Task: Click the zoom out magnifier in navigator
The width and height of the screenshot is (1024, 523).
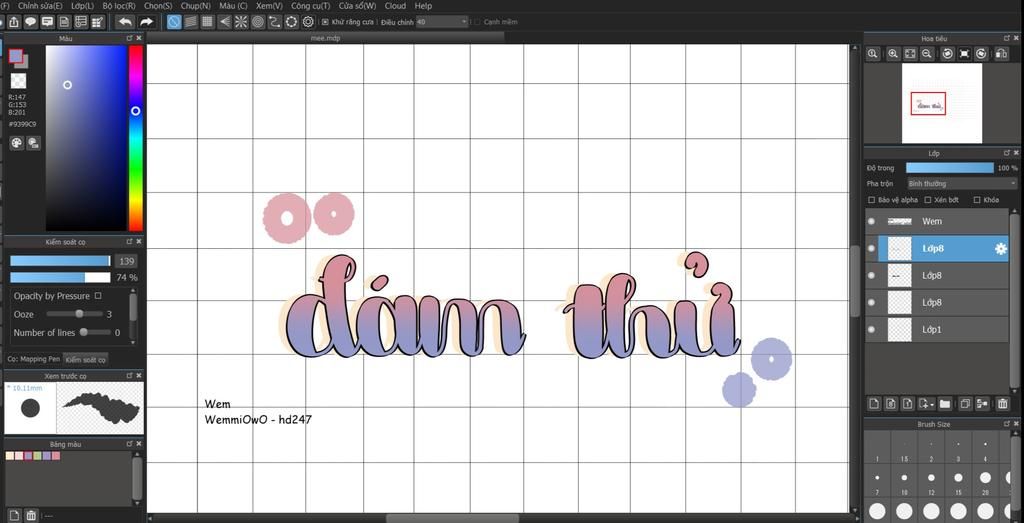Action: point(926,54)
